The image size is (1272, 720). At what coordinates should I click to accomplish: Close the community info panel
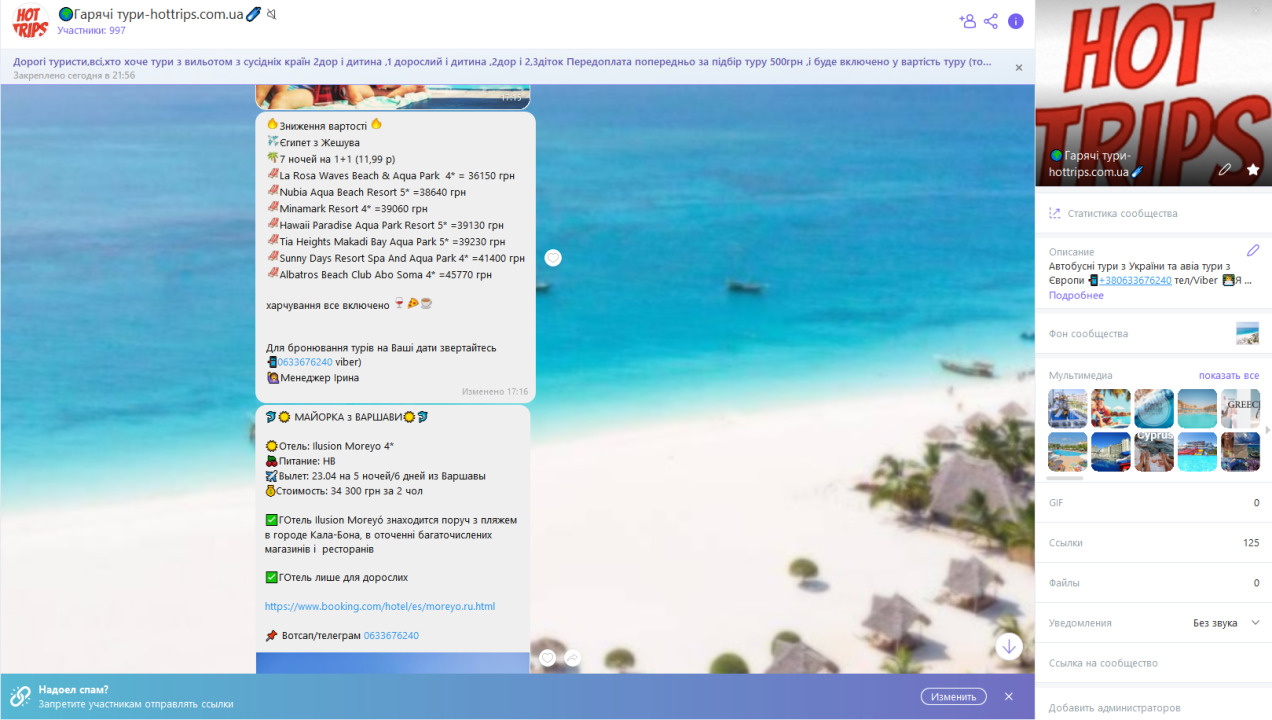1256,12
